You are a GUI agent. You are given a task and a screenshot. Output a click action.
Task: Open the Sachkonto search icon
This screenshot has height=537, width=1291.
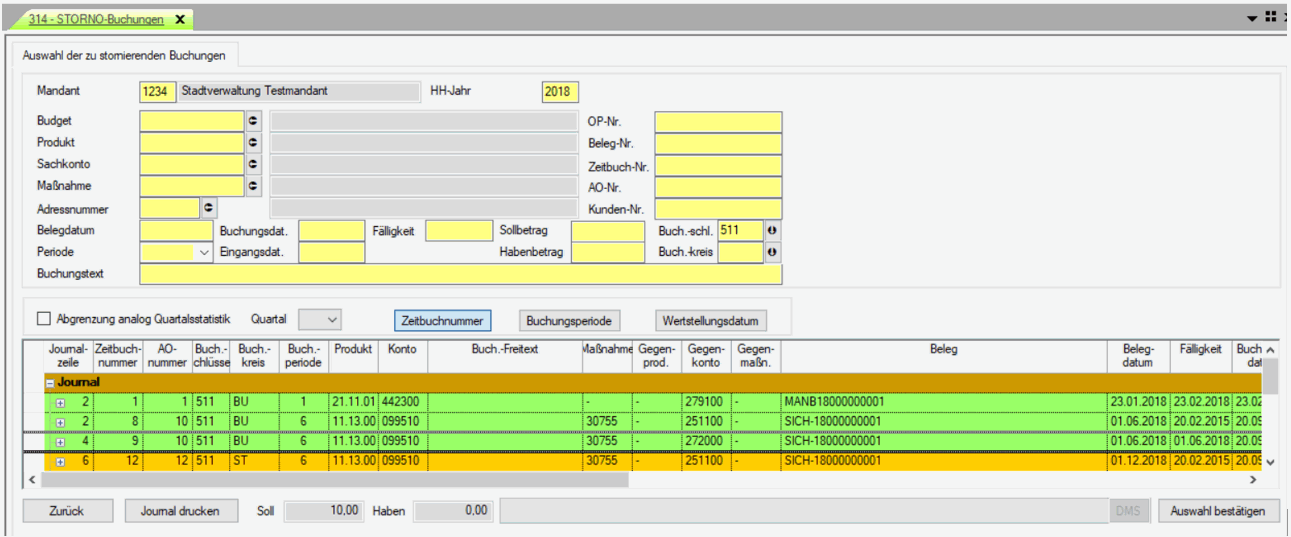pos(253,164)
